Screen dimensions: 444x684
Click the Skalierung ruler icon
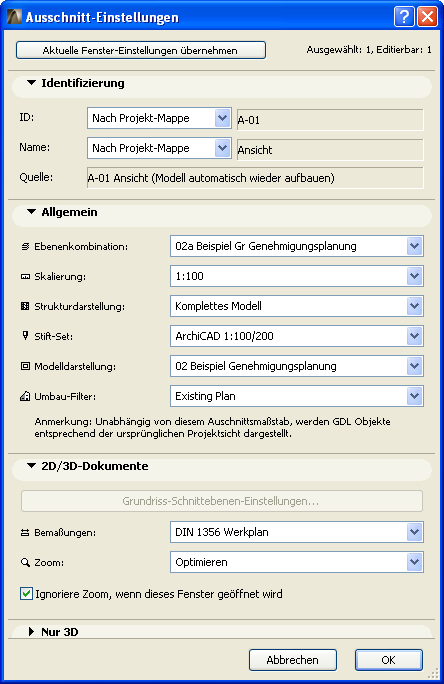pyautogui.click(x=25, y=277)
